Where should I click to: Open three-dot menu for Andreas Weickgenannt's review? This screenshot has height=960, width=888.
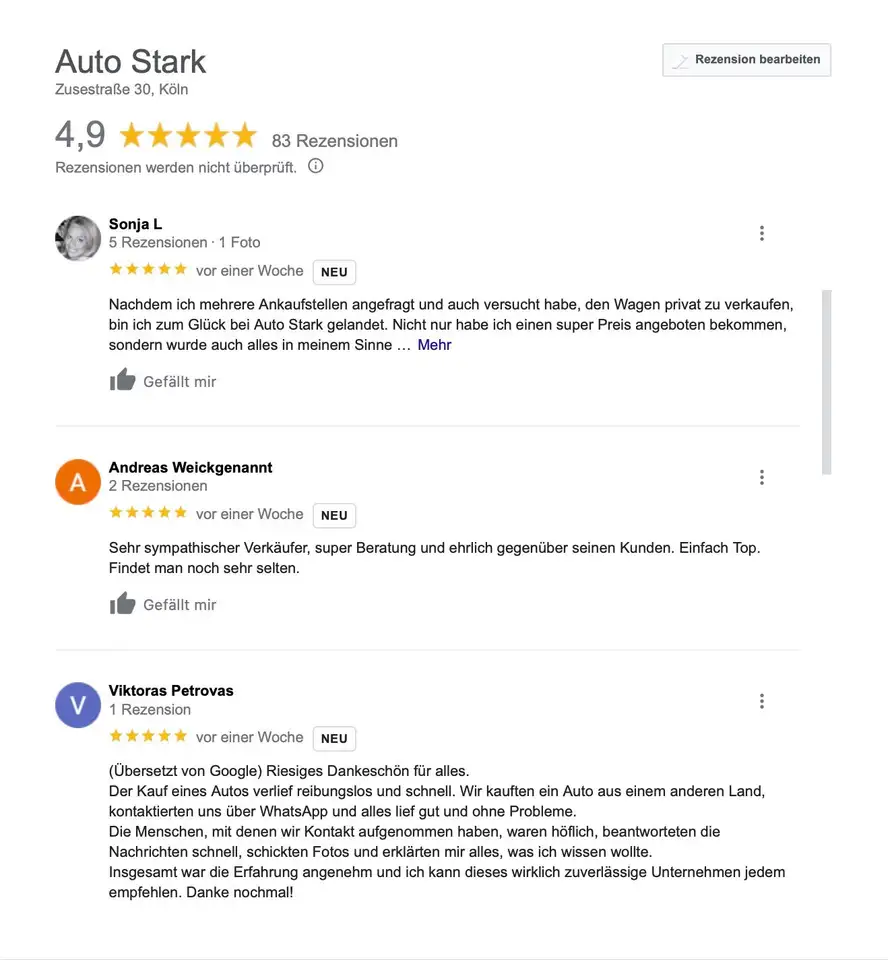[x=762, y=478]
